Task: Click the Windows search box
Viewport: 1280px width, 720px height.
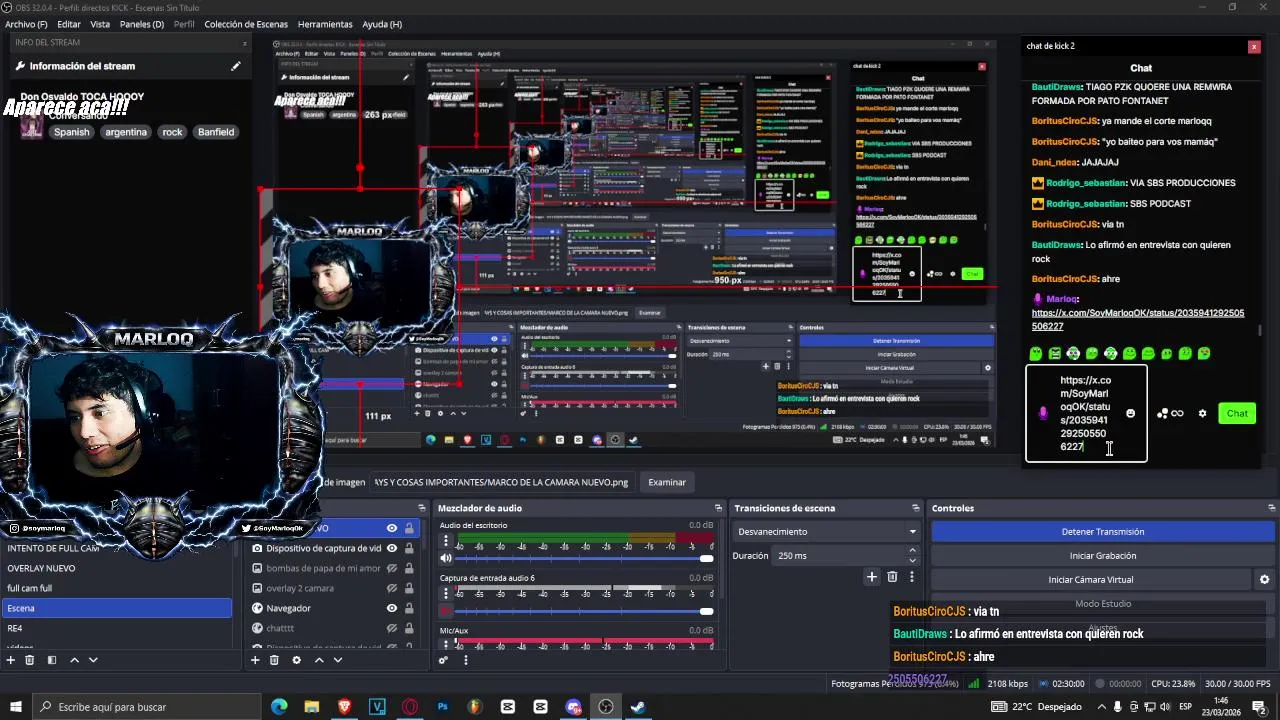Action: point(146,707)
